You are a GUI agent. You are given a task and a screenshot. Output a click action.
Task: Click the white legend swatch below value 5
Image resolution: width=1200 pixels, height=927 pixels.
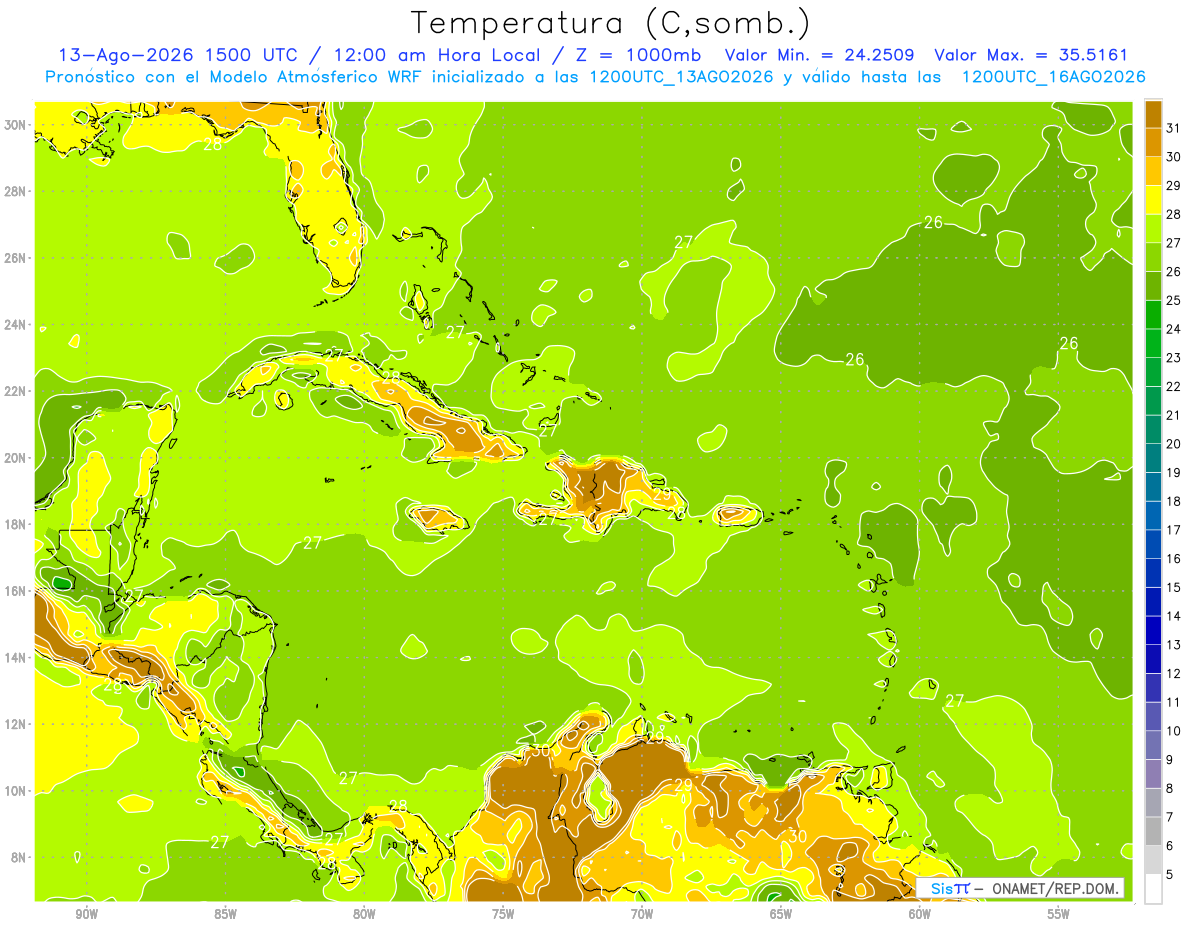coord(1153,889)
